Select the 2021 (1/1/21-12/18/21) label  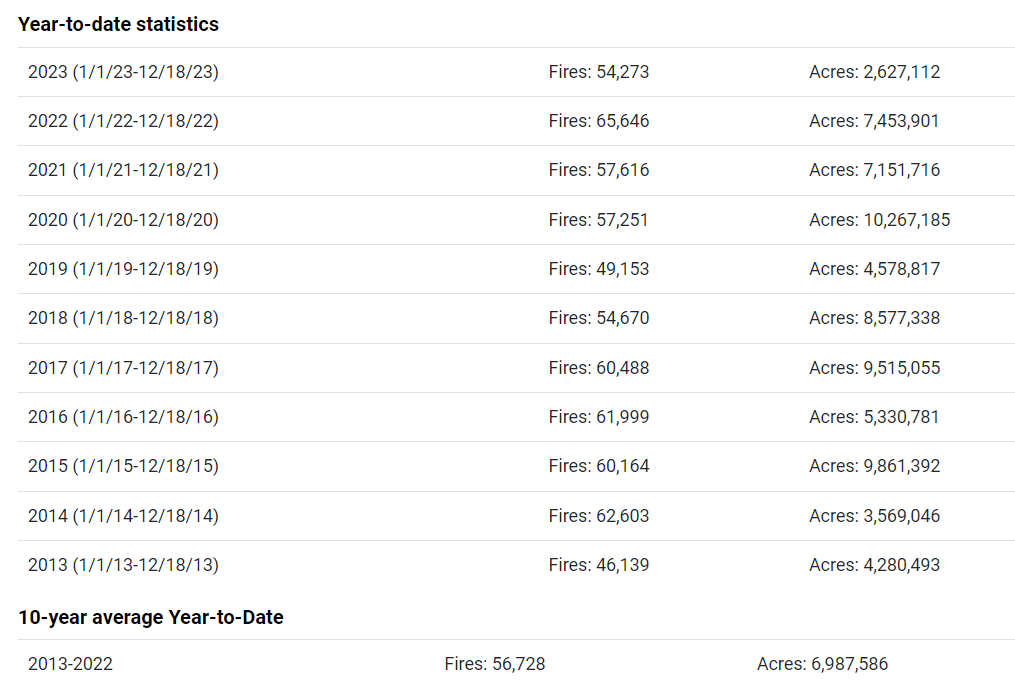123,170
